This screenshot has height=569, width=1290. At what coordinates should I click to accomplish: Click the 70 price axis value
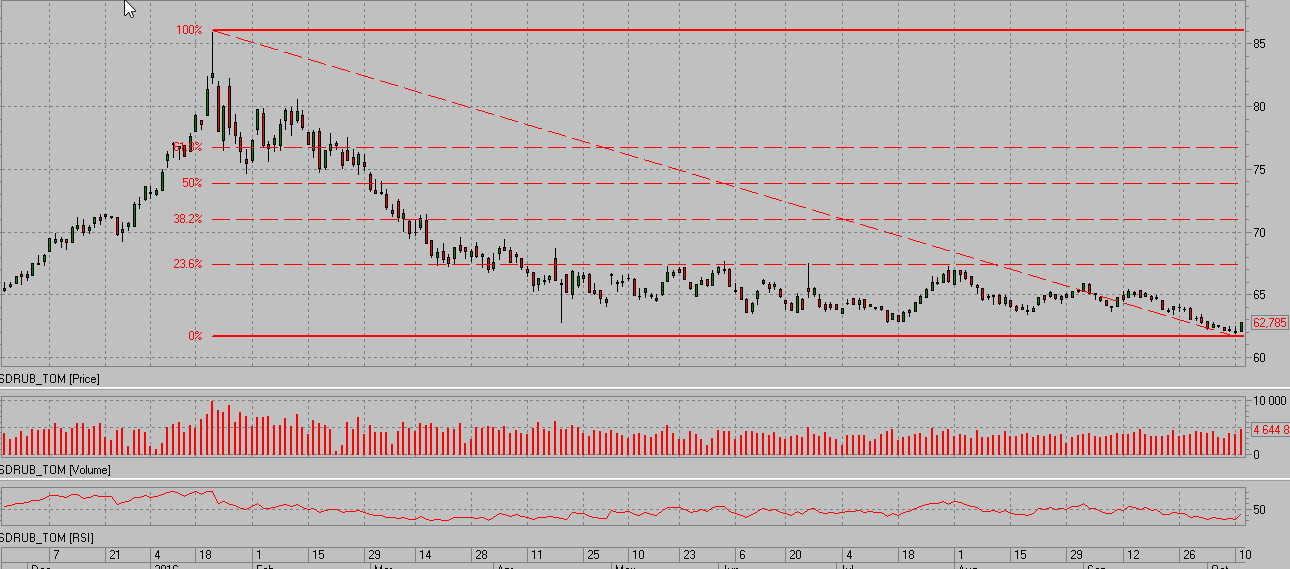tap(1258, 233)
